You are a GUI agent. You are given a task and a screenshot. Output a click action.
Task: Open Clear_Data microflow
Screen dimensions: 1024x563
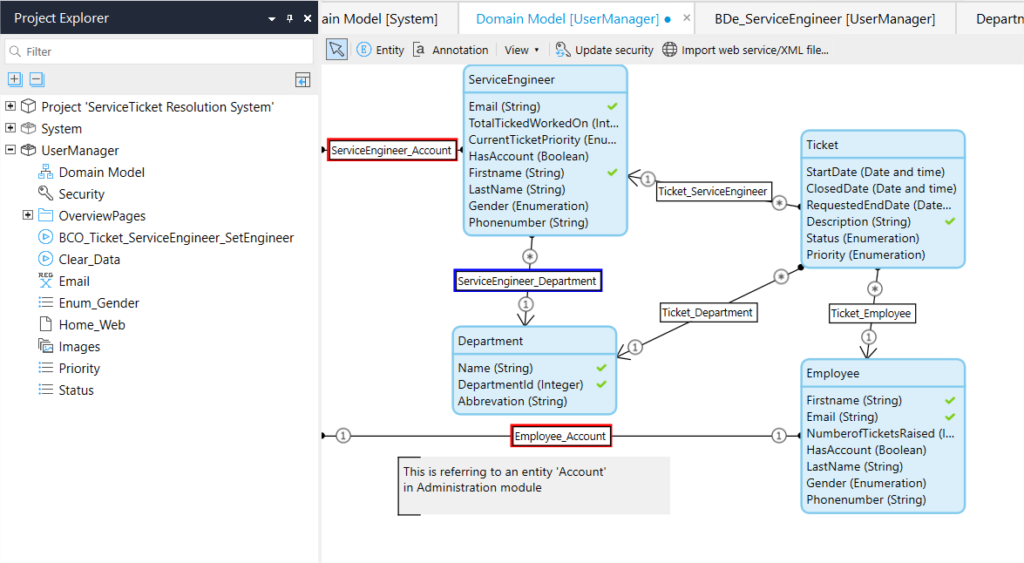89,259
